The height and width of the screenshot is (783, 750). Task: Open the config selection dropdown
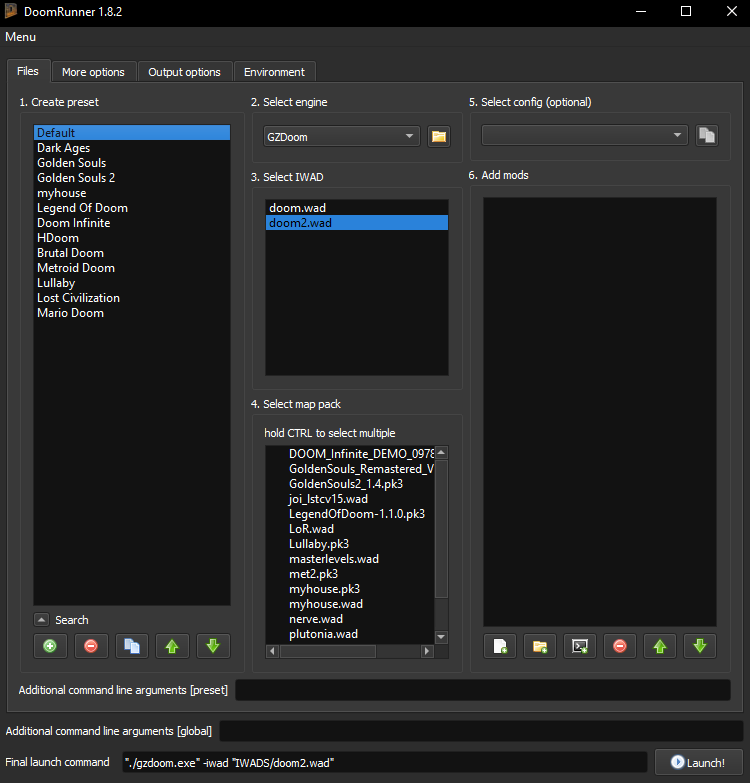585,135
